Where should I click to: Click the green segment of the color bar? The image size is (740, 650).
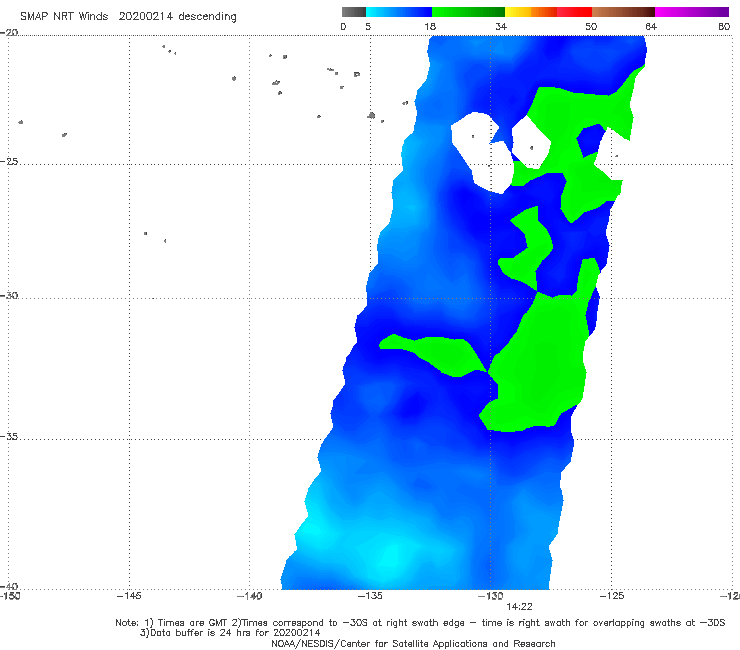tap(468, 12)
